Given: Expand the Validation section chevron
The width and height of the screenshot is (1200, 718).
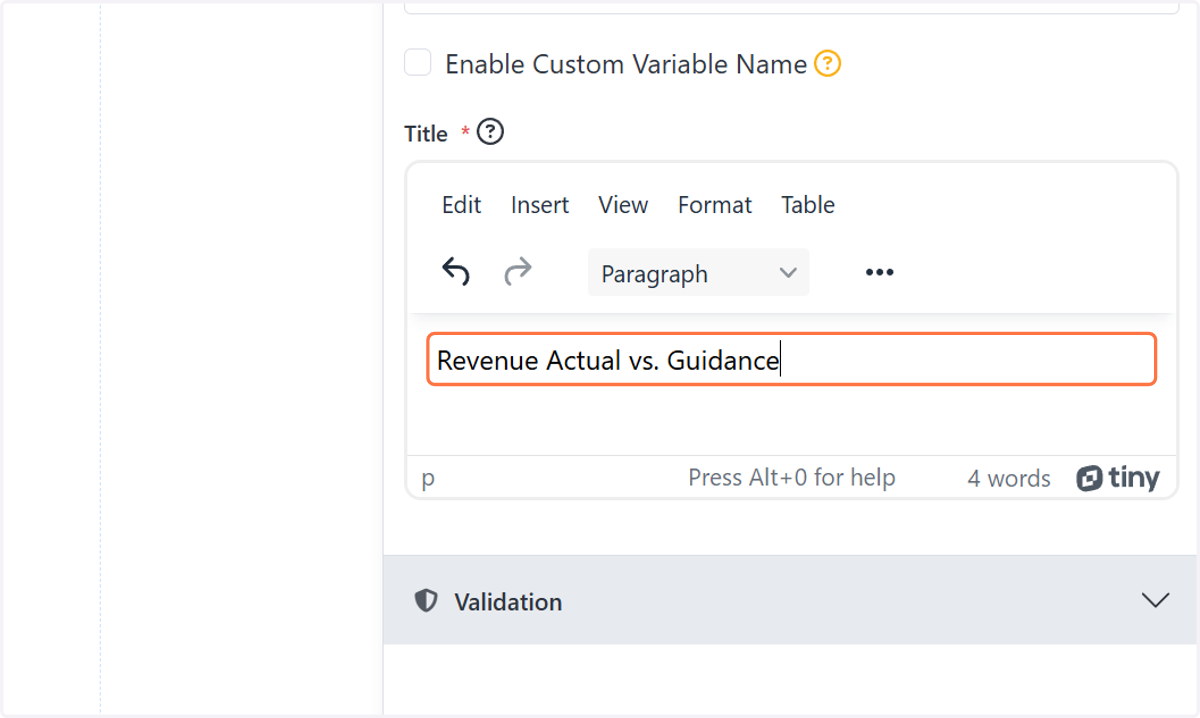Looking at the screenshot, I should coord(1155,601).
